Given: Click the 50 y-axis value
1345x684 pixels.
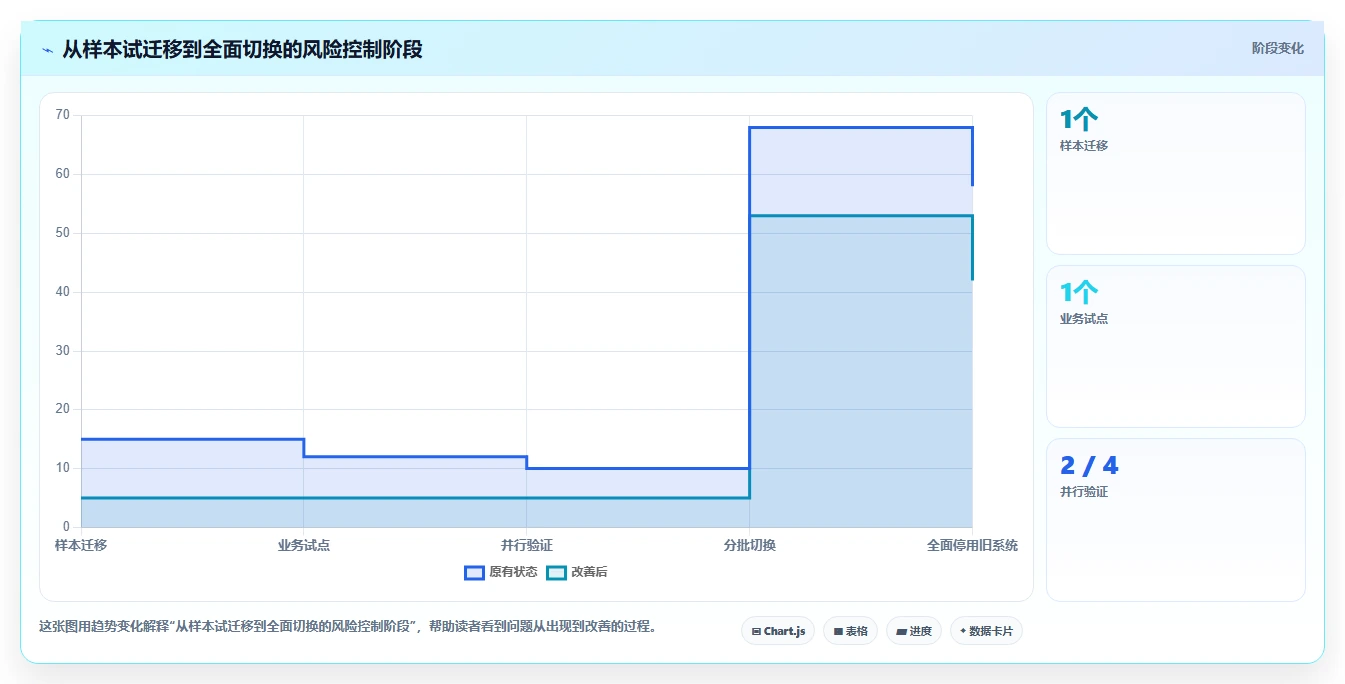Looking at the screenshot, I should click(x=63, y=233).
